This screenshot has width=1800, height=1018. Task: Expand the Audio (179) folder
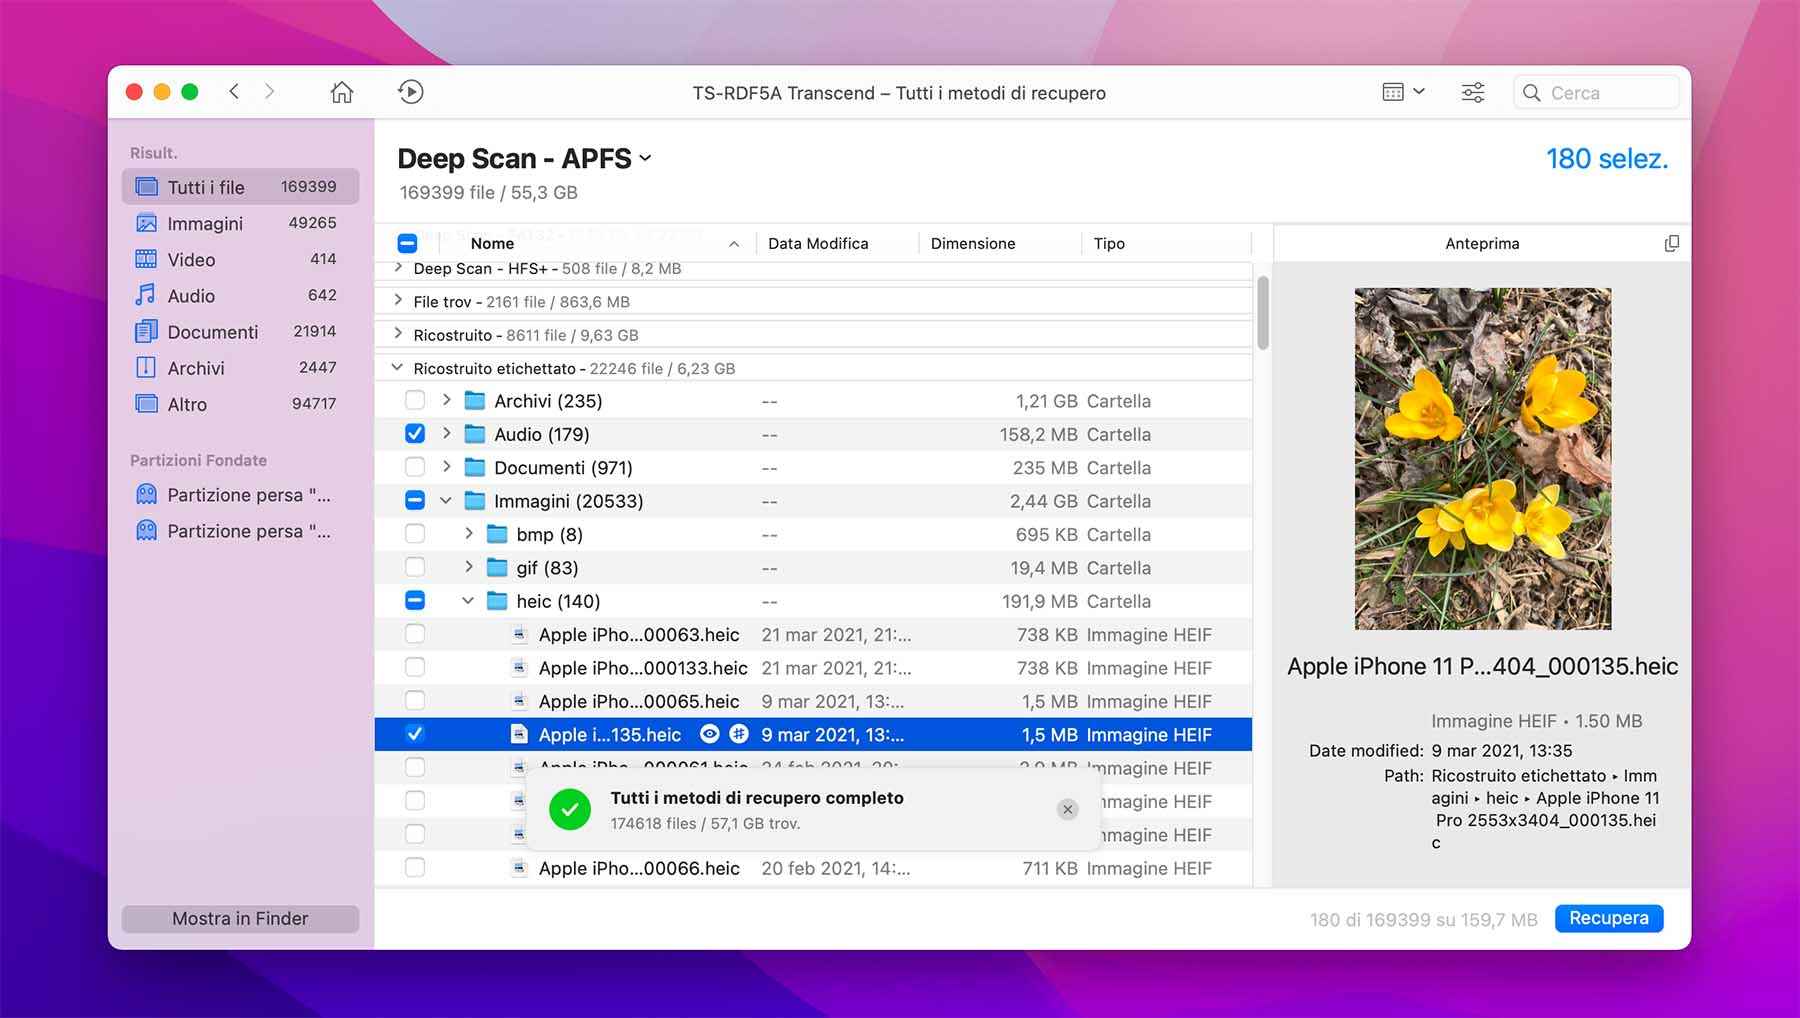point(446,434)
